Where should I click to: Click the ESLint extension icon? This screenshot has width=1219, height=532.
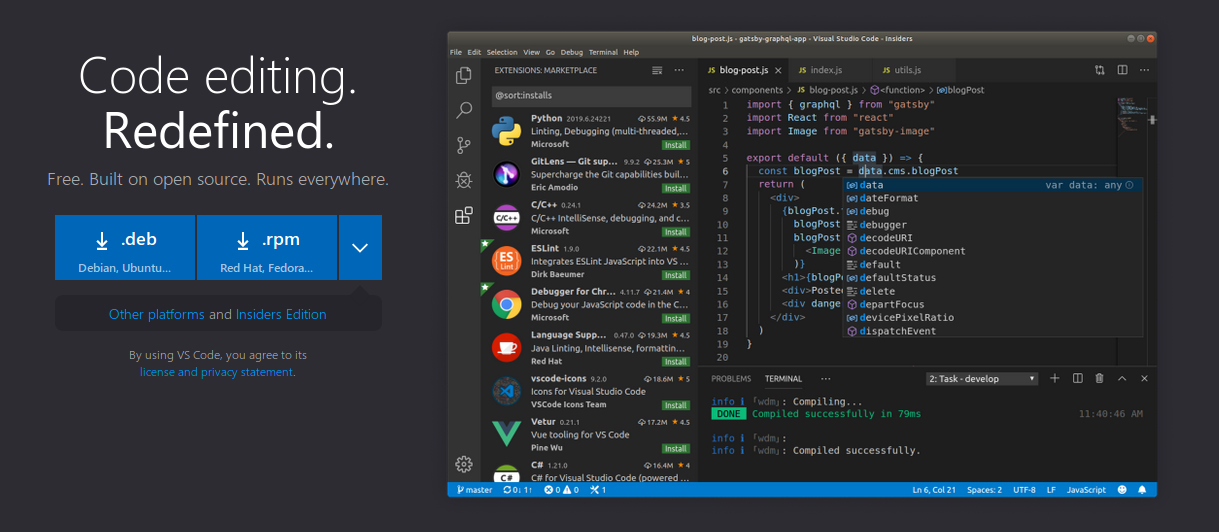point(507,261)
